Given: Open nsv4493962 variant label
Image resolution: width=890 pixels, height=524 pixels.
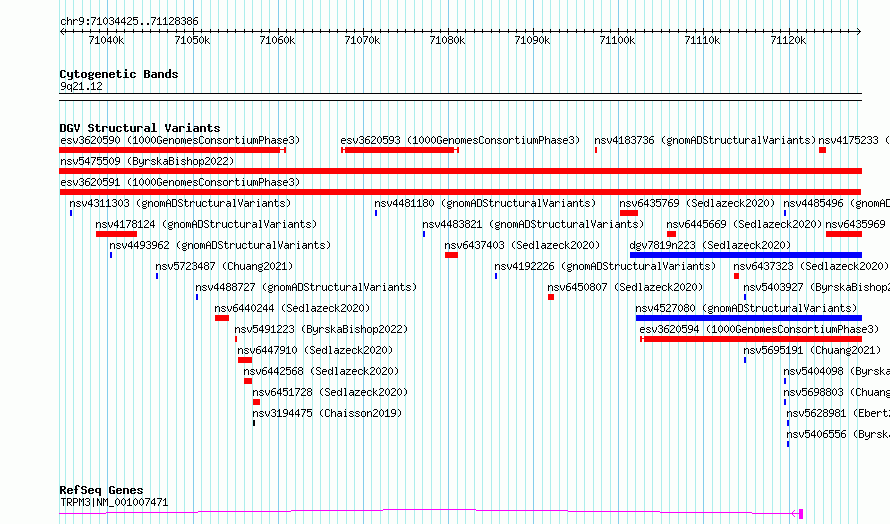Looking at the screenshot, I should 220,245.
